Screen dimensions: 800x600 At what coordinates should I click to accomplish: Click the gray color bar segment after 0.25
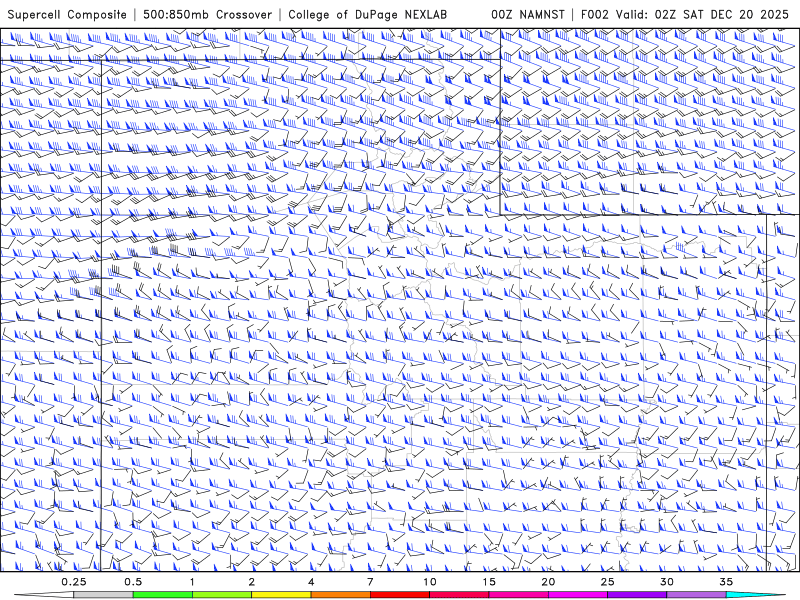104,595
